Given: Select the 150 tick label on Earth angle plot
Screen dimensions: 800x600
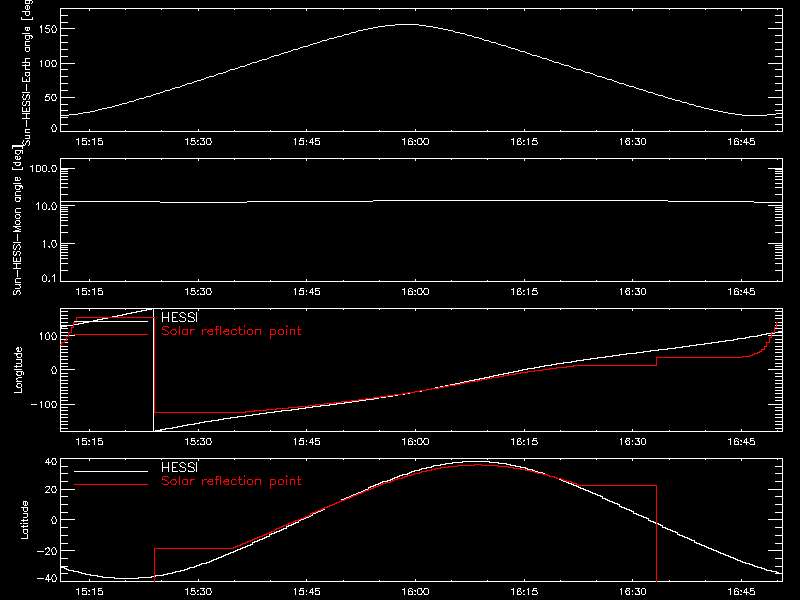Looking at the screenshot, I should coord(49,29).
